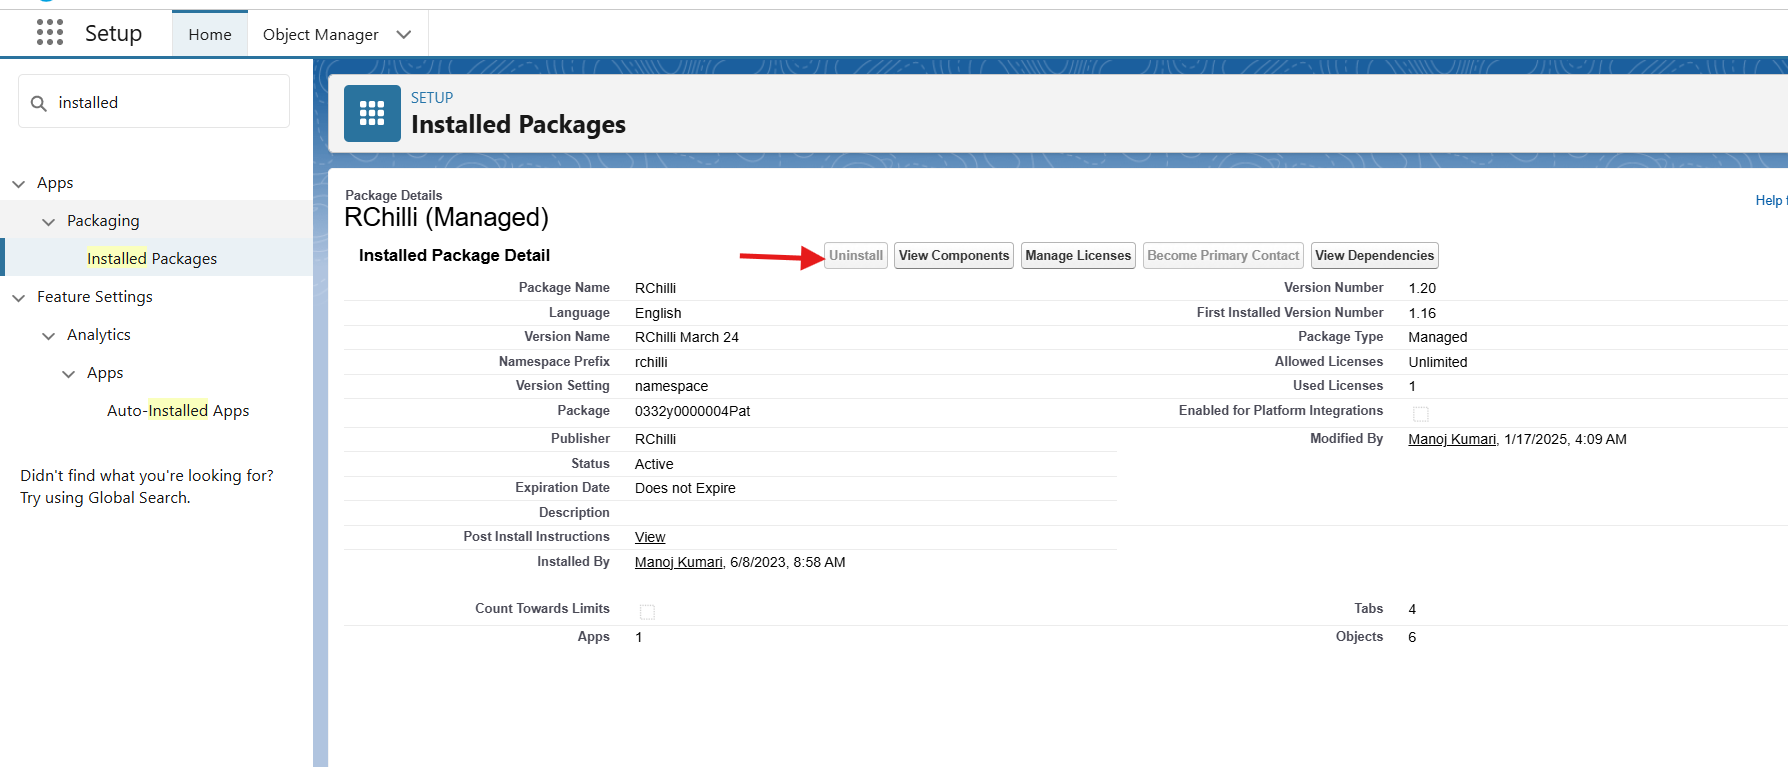Click the RChilli (Managed) package title
Viewport: 1788px width, 767px height.
446,217
